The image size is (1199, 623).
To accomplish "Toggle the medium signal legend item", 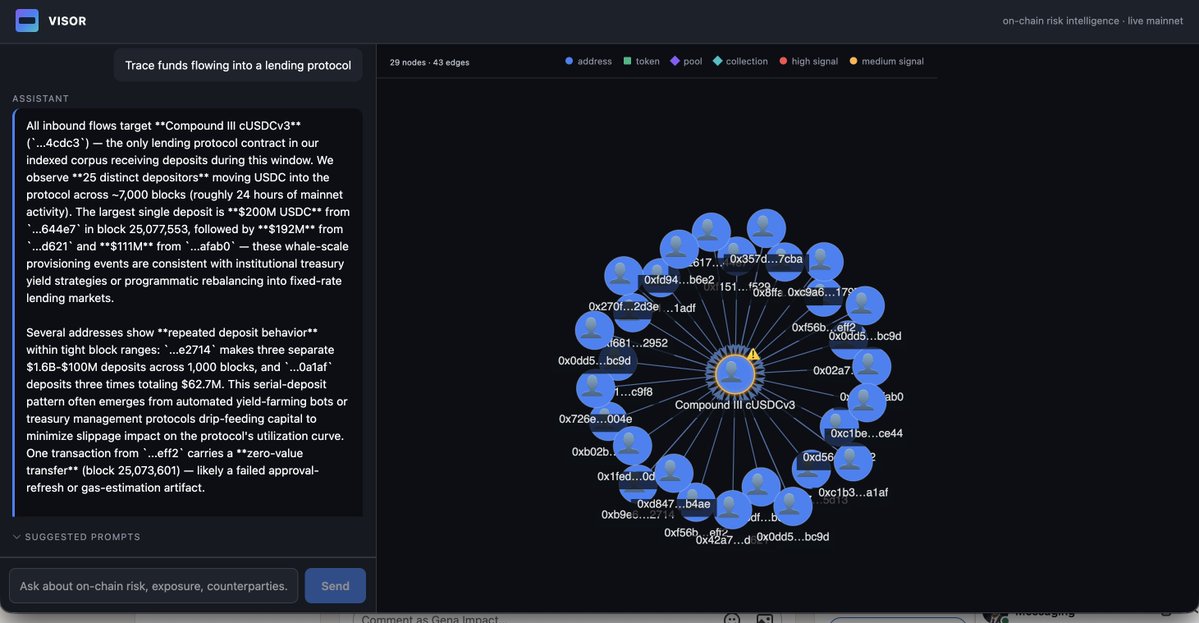I will click(886, 61).
